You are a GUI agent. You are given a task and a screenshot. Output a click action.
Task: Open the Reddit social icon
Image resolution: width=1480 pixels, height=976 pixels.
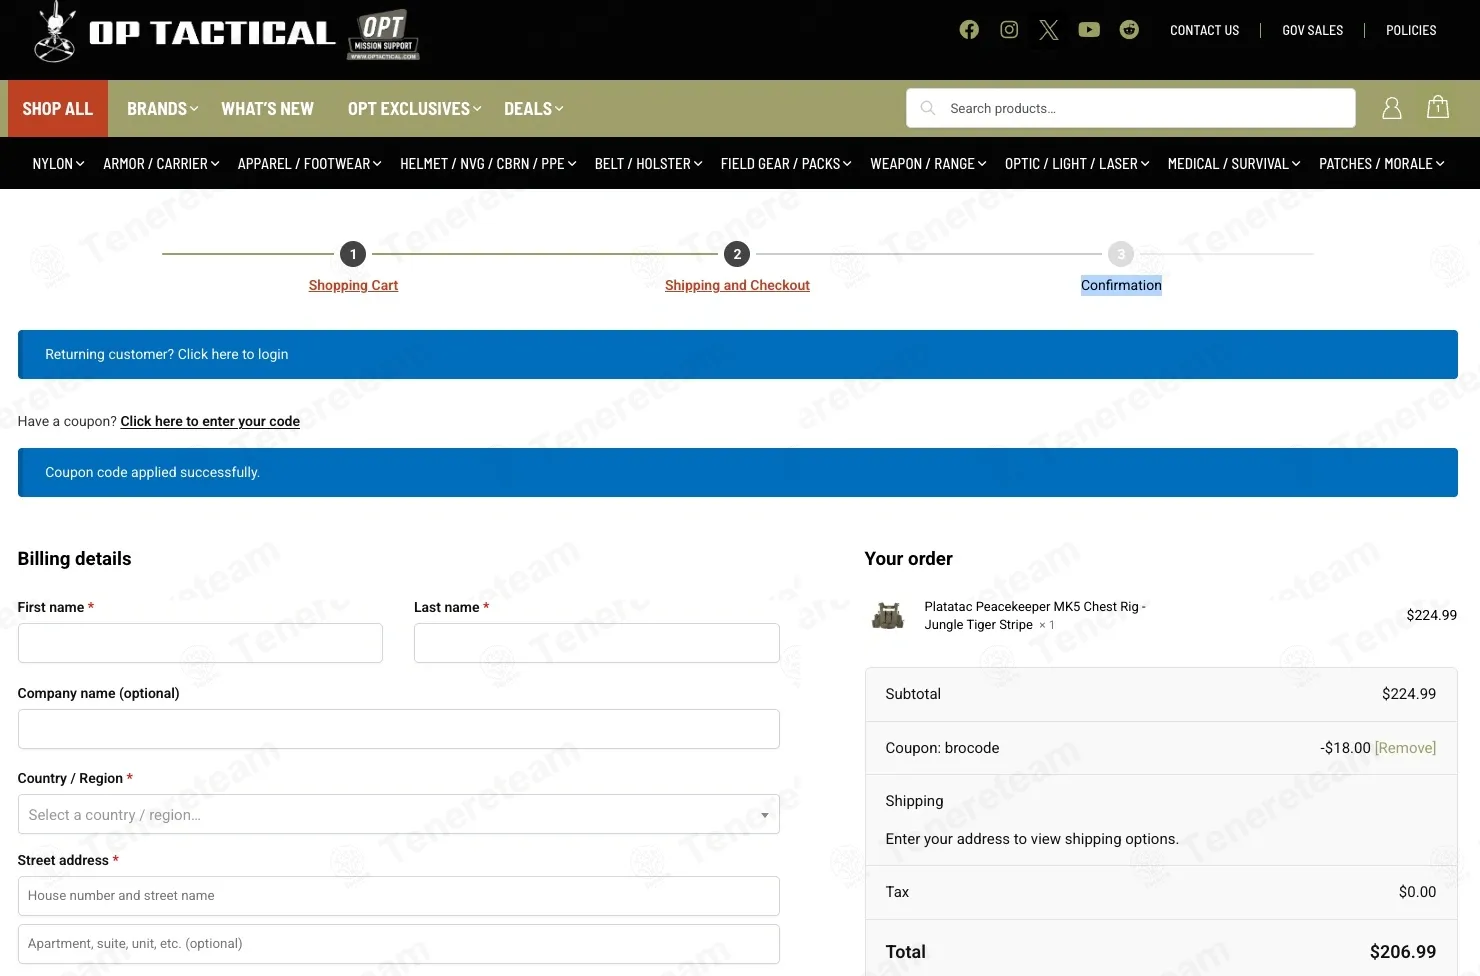click(1129, 30)
